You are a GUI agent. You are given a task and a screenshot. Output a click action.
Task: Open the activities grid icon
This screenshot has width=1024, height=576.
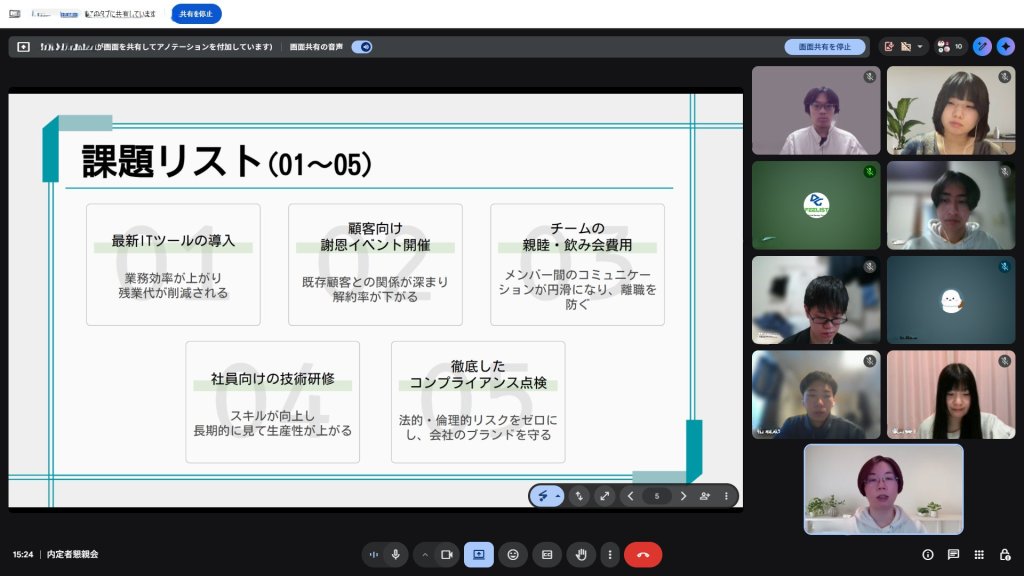979,554
